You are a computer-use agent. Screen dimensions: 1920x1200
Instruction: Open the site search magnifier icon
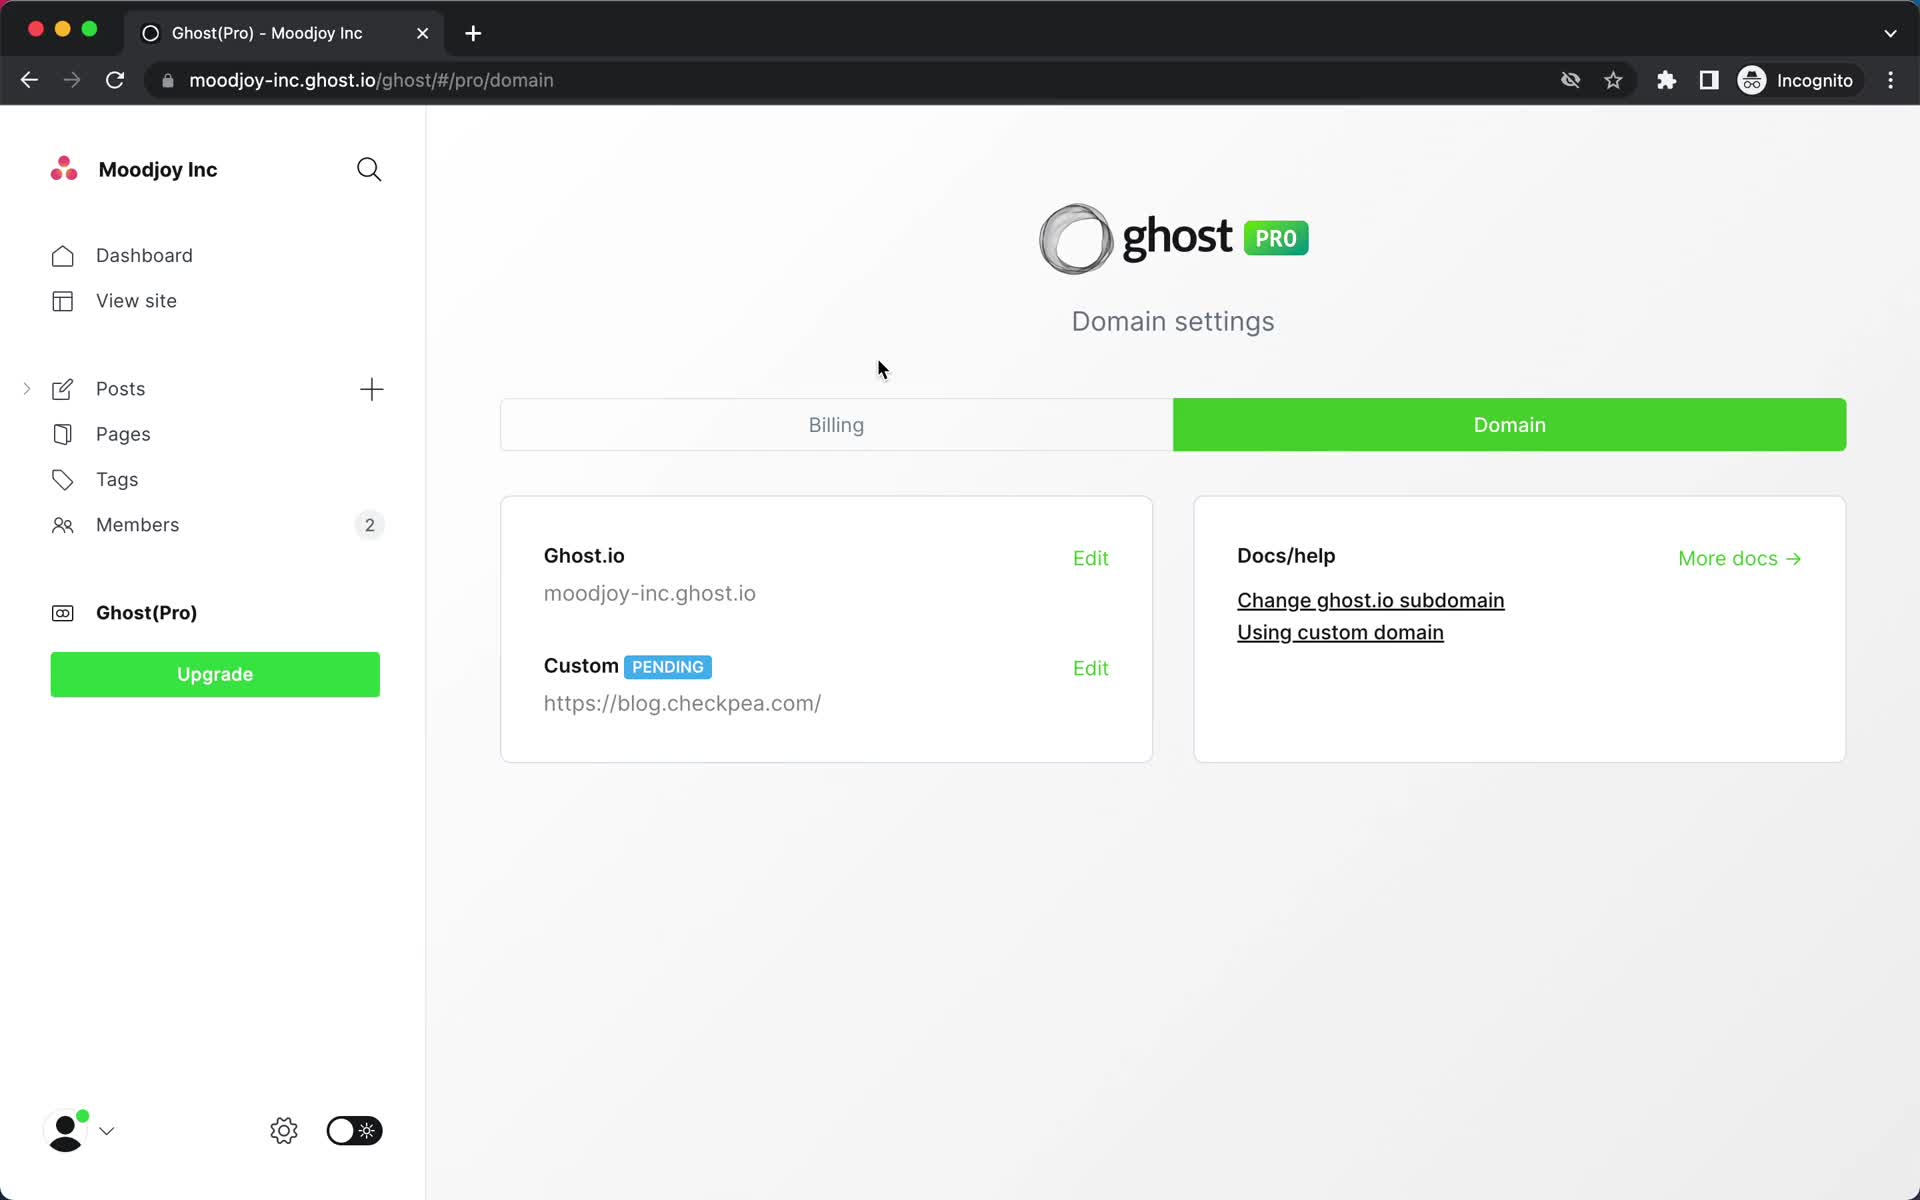point(369,169)
